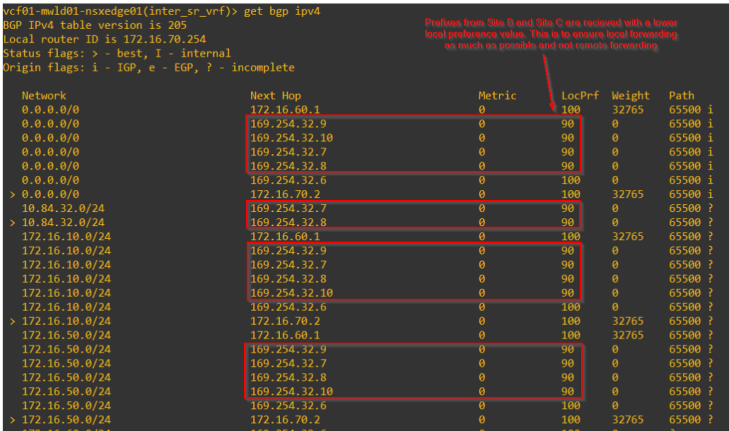Image resolution: width=729 pixels, height=431 pixels.
Task: Click best-route '>' marker beside 172.16.10.0/24
Action: click(13, 321)
